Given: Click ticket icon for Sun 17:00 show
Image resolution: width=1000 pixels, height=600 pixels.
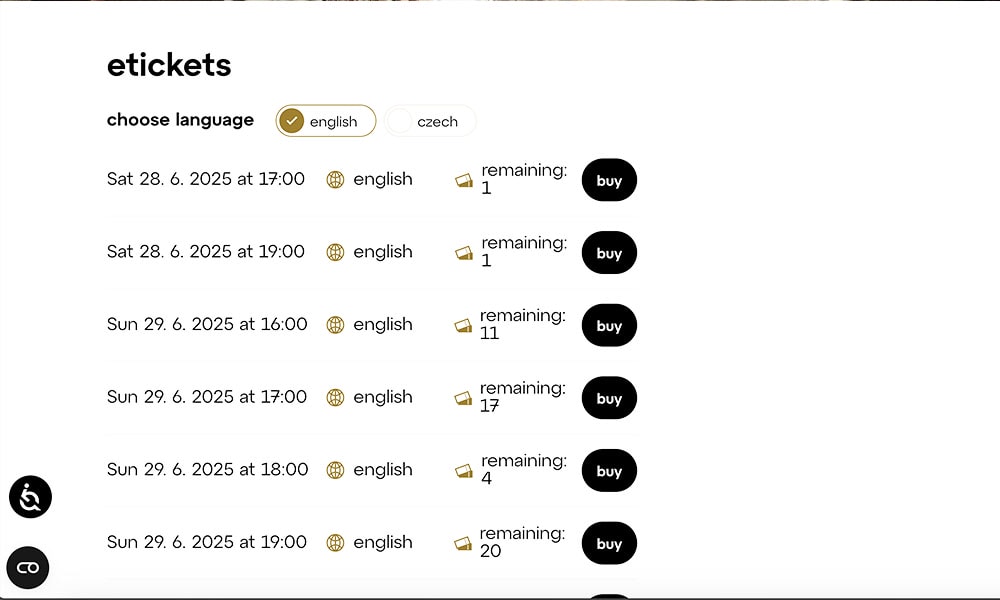Looking at the screenshot, I should 463,398.
